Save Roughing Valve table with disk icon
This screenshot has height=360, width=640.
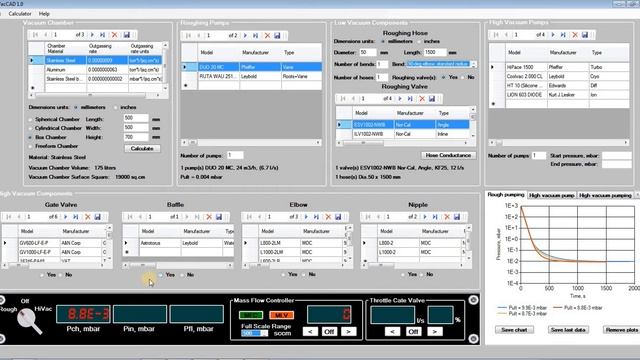[x=432, y=99]
